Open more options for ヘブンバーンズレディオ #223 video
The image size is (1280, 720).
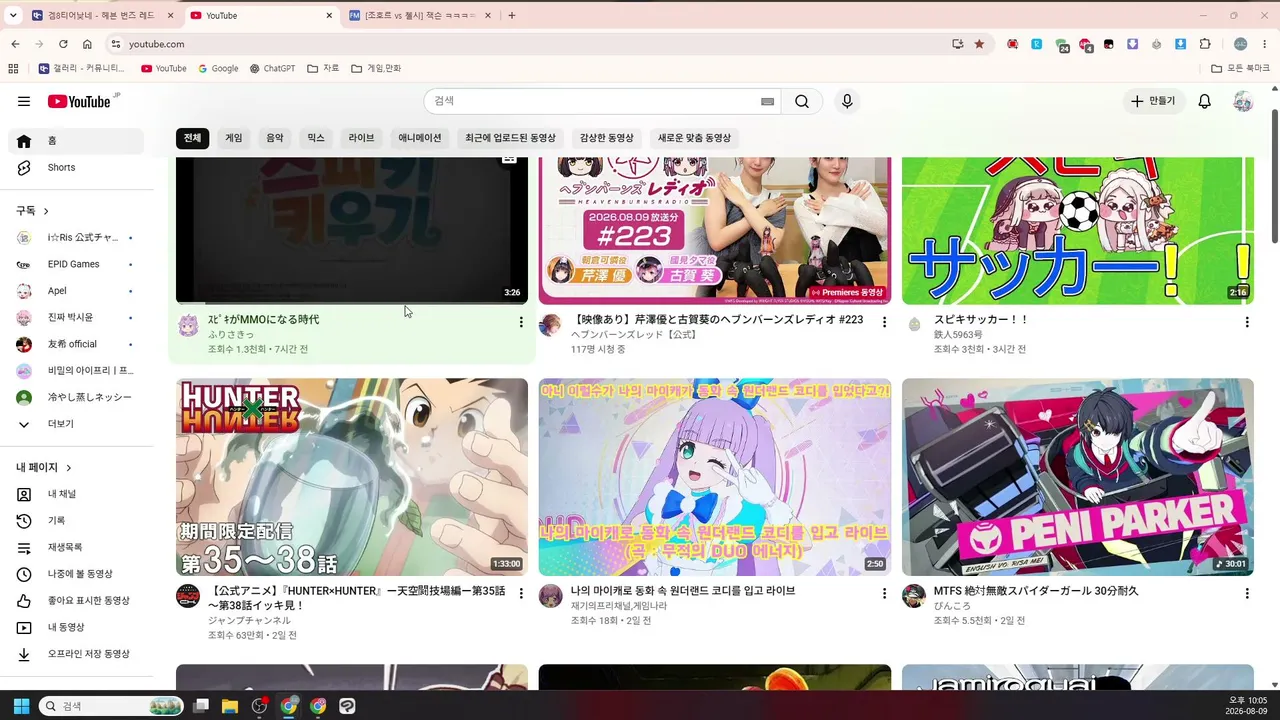pos(884,322)
